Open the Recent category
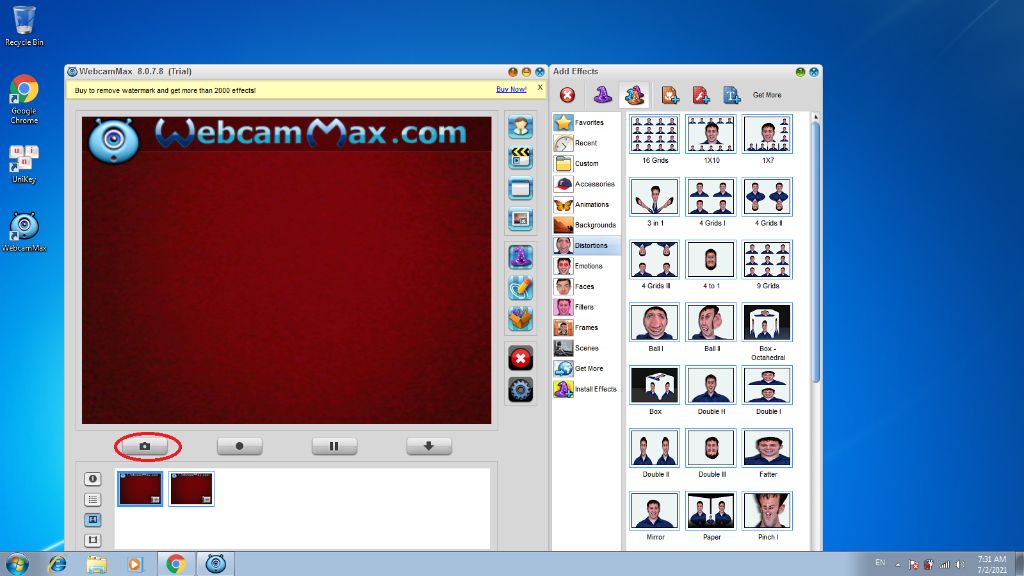1024x576 pixels. click(586, 143)
